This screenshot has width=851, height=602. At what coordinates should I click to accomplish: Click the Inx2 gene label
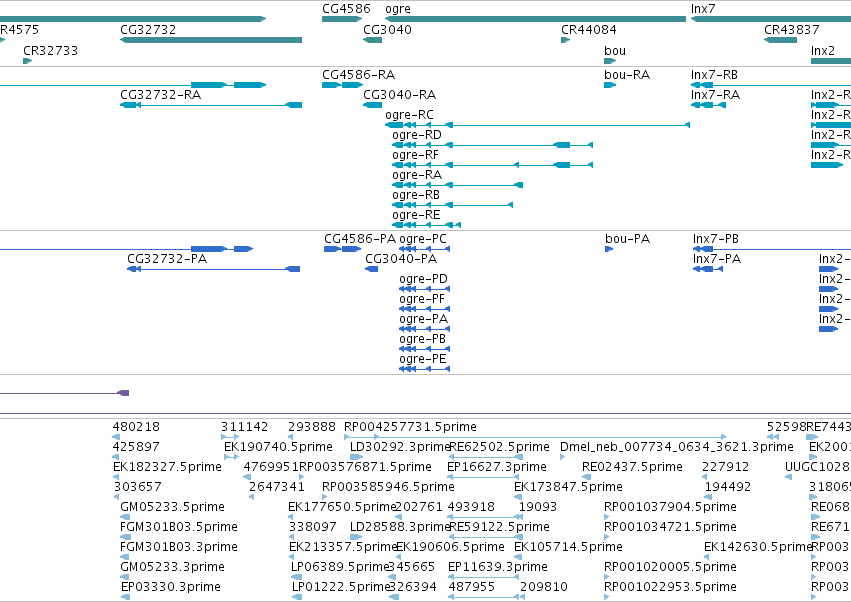point(823,50)
